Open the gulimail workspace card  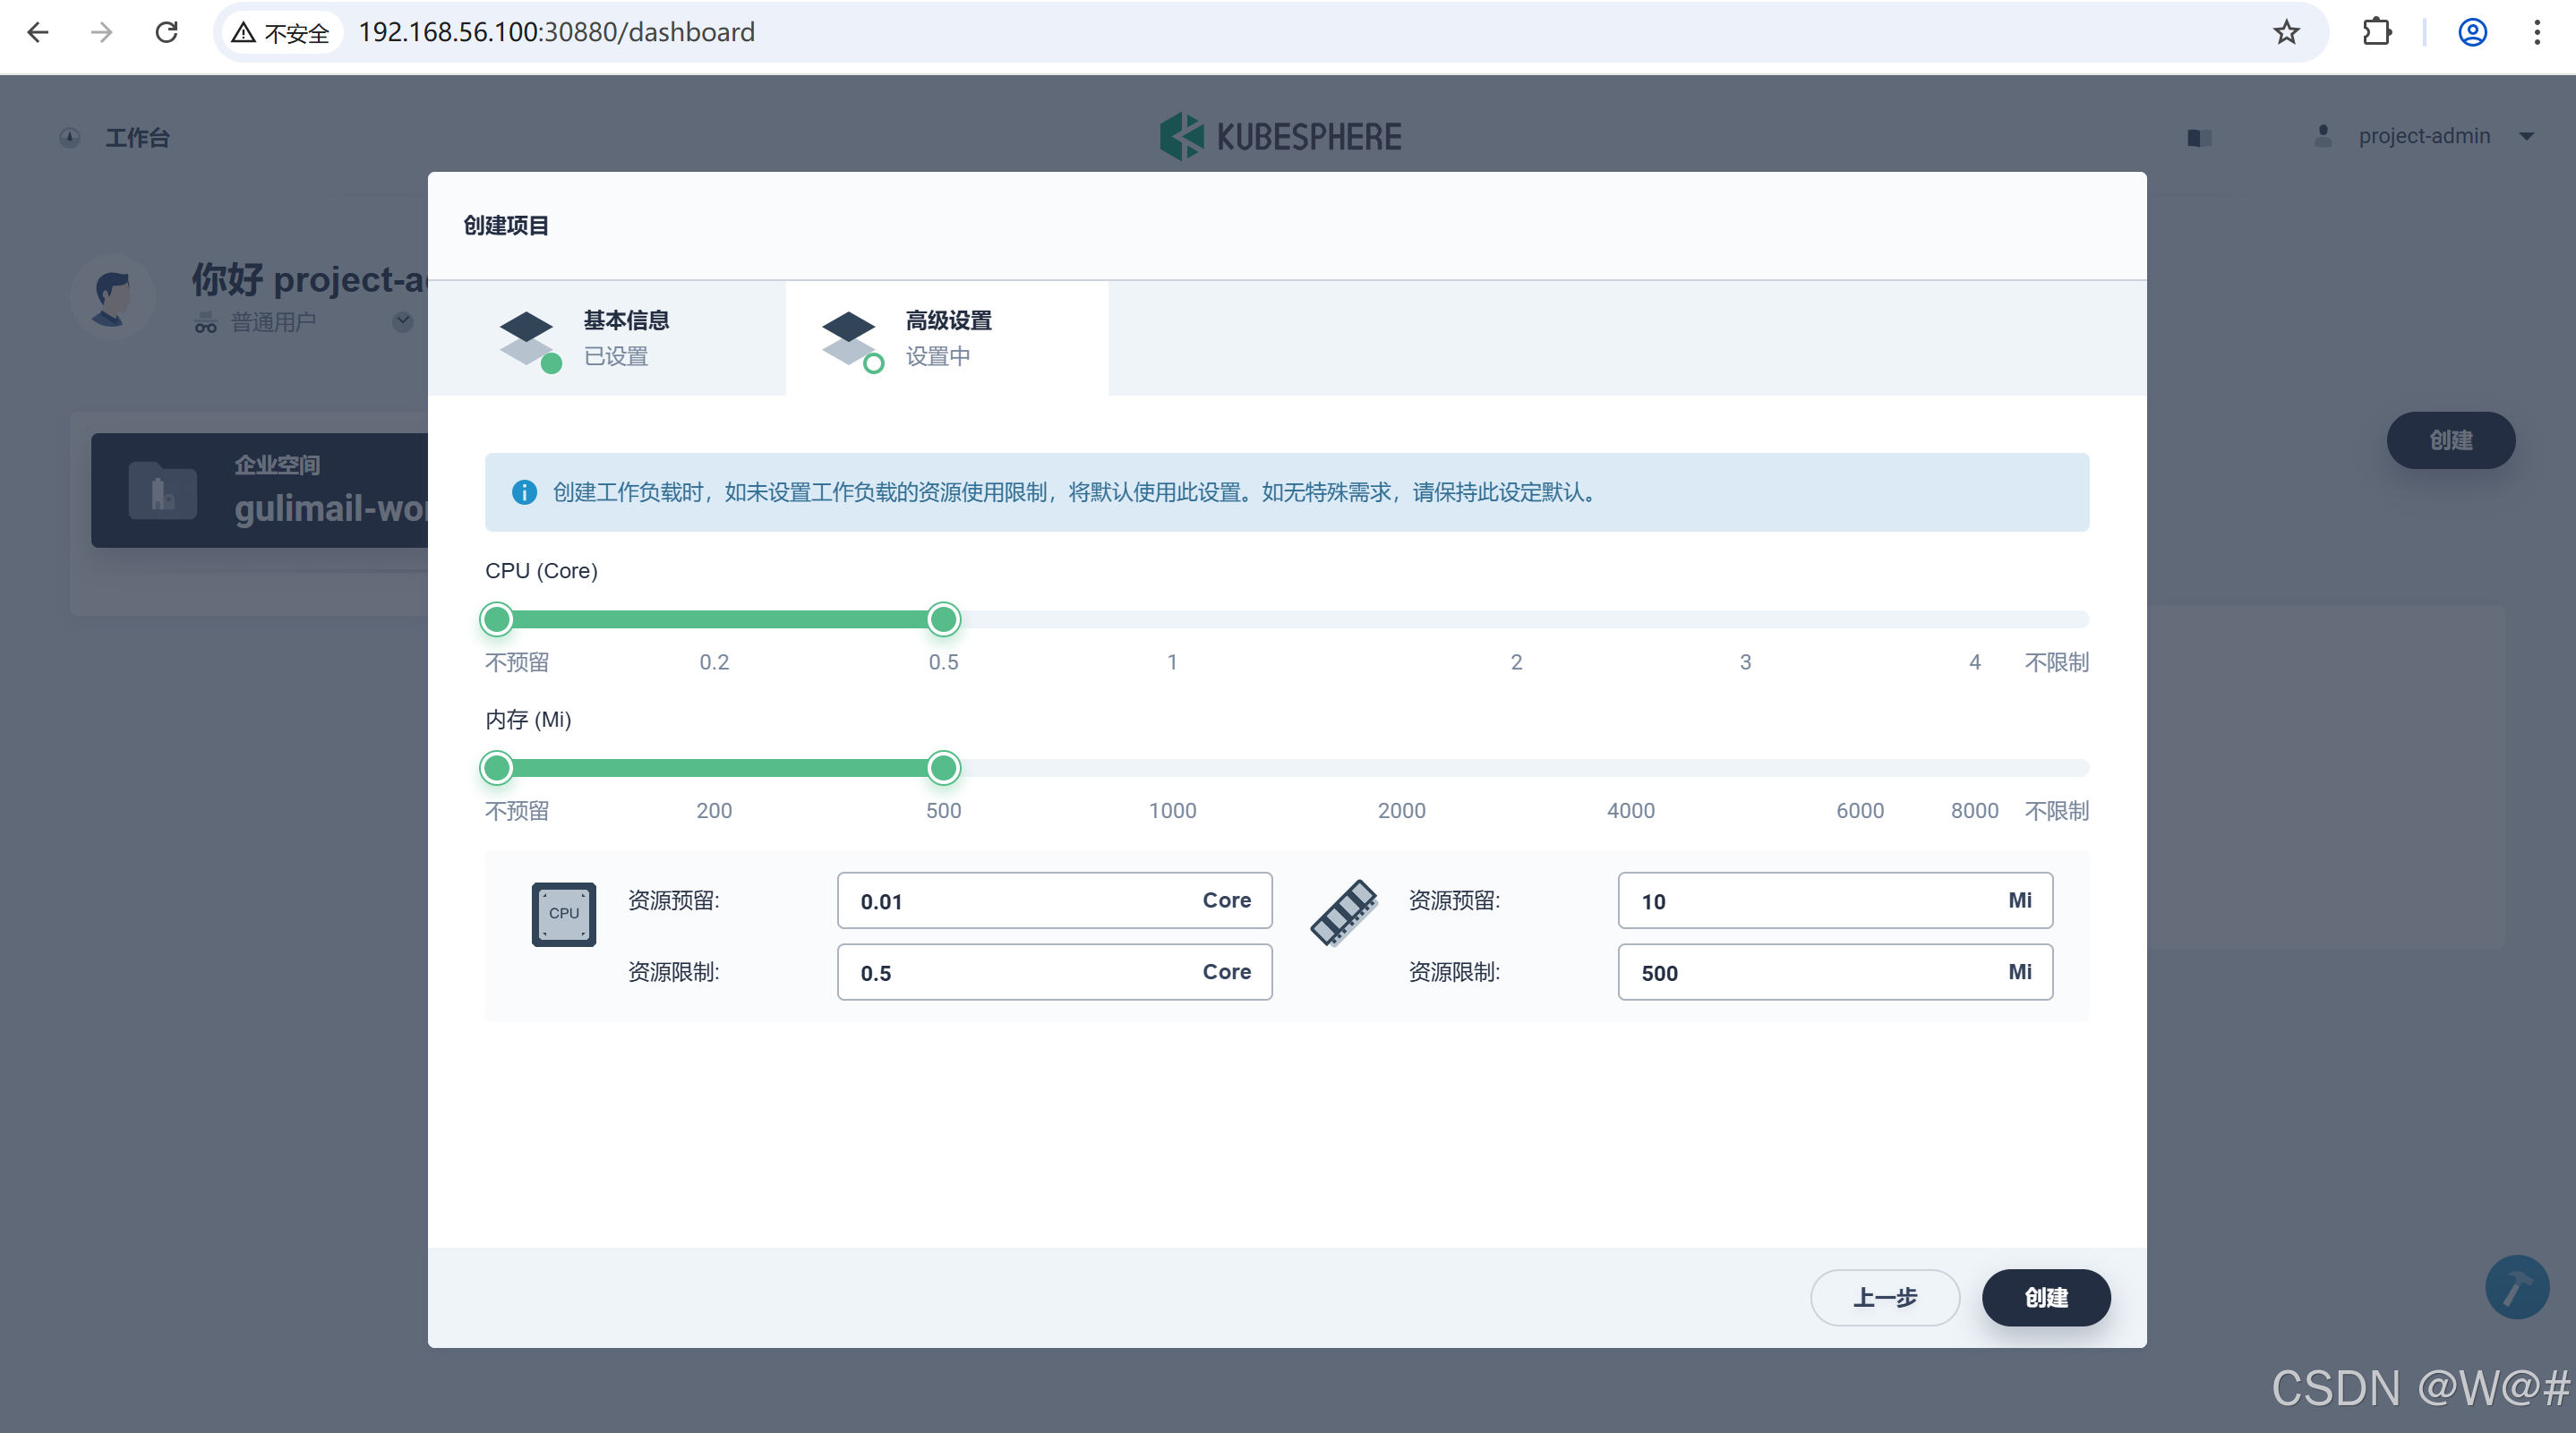click(x=260, y=490)
